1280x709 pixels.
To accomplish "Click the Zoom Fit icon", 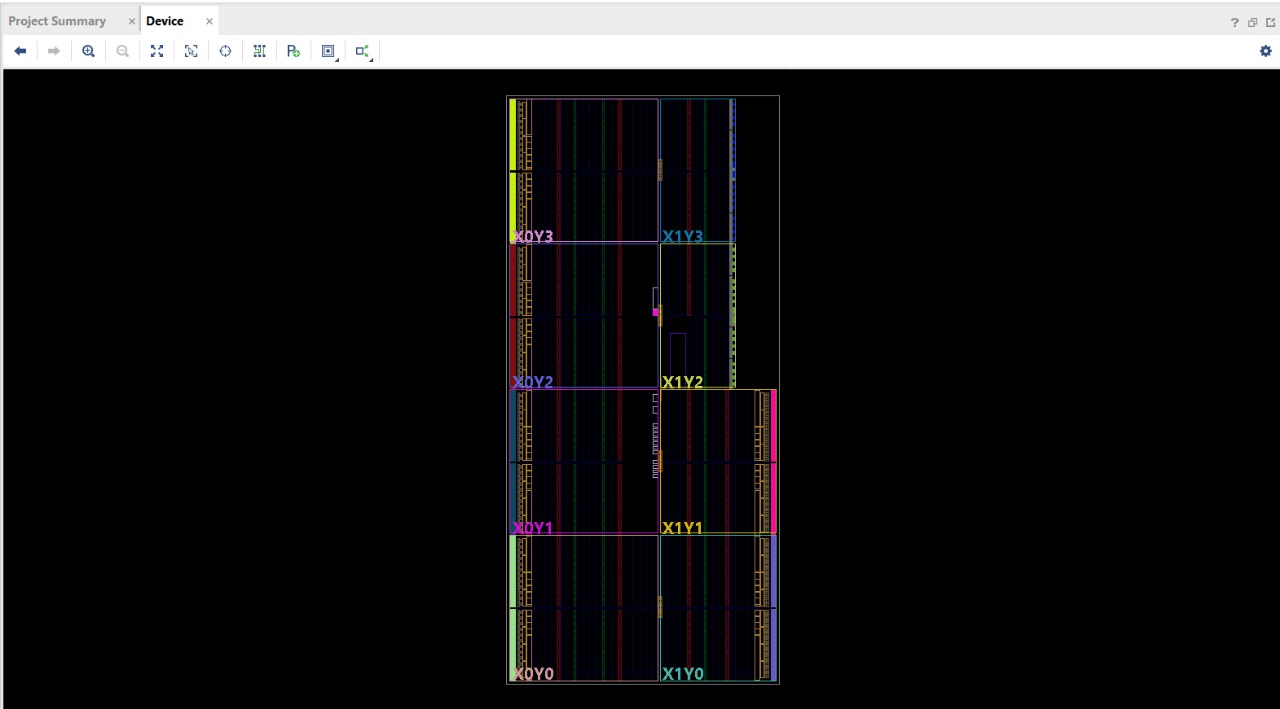I will [156, 51].
